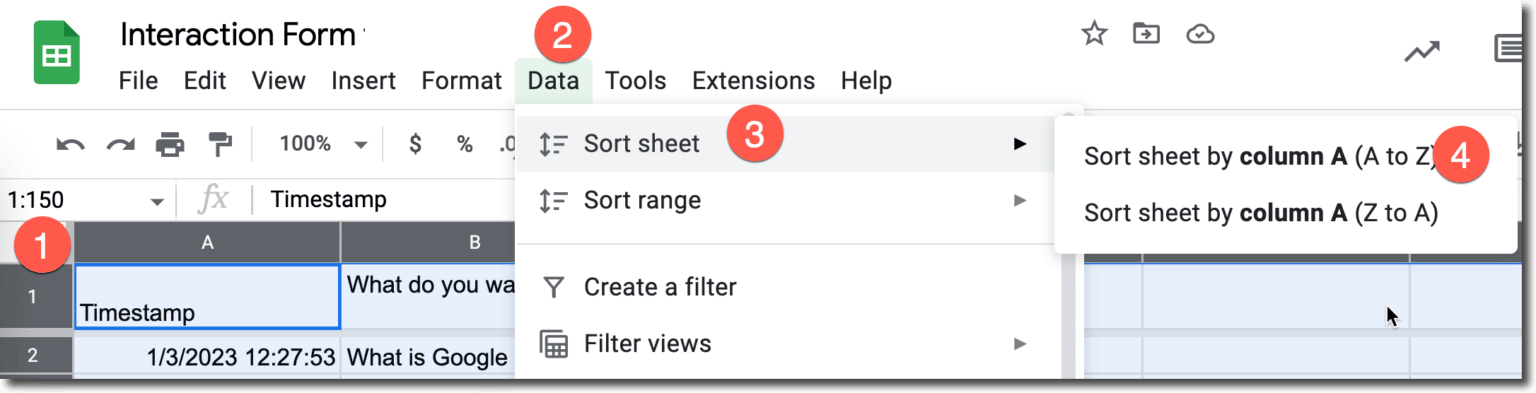
Task: Open Google Sheets home logo
Action: [56, 51]
